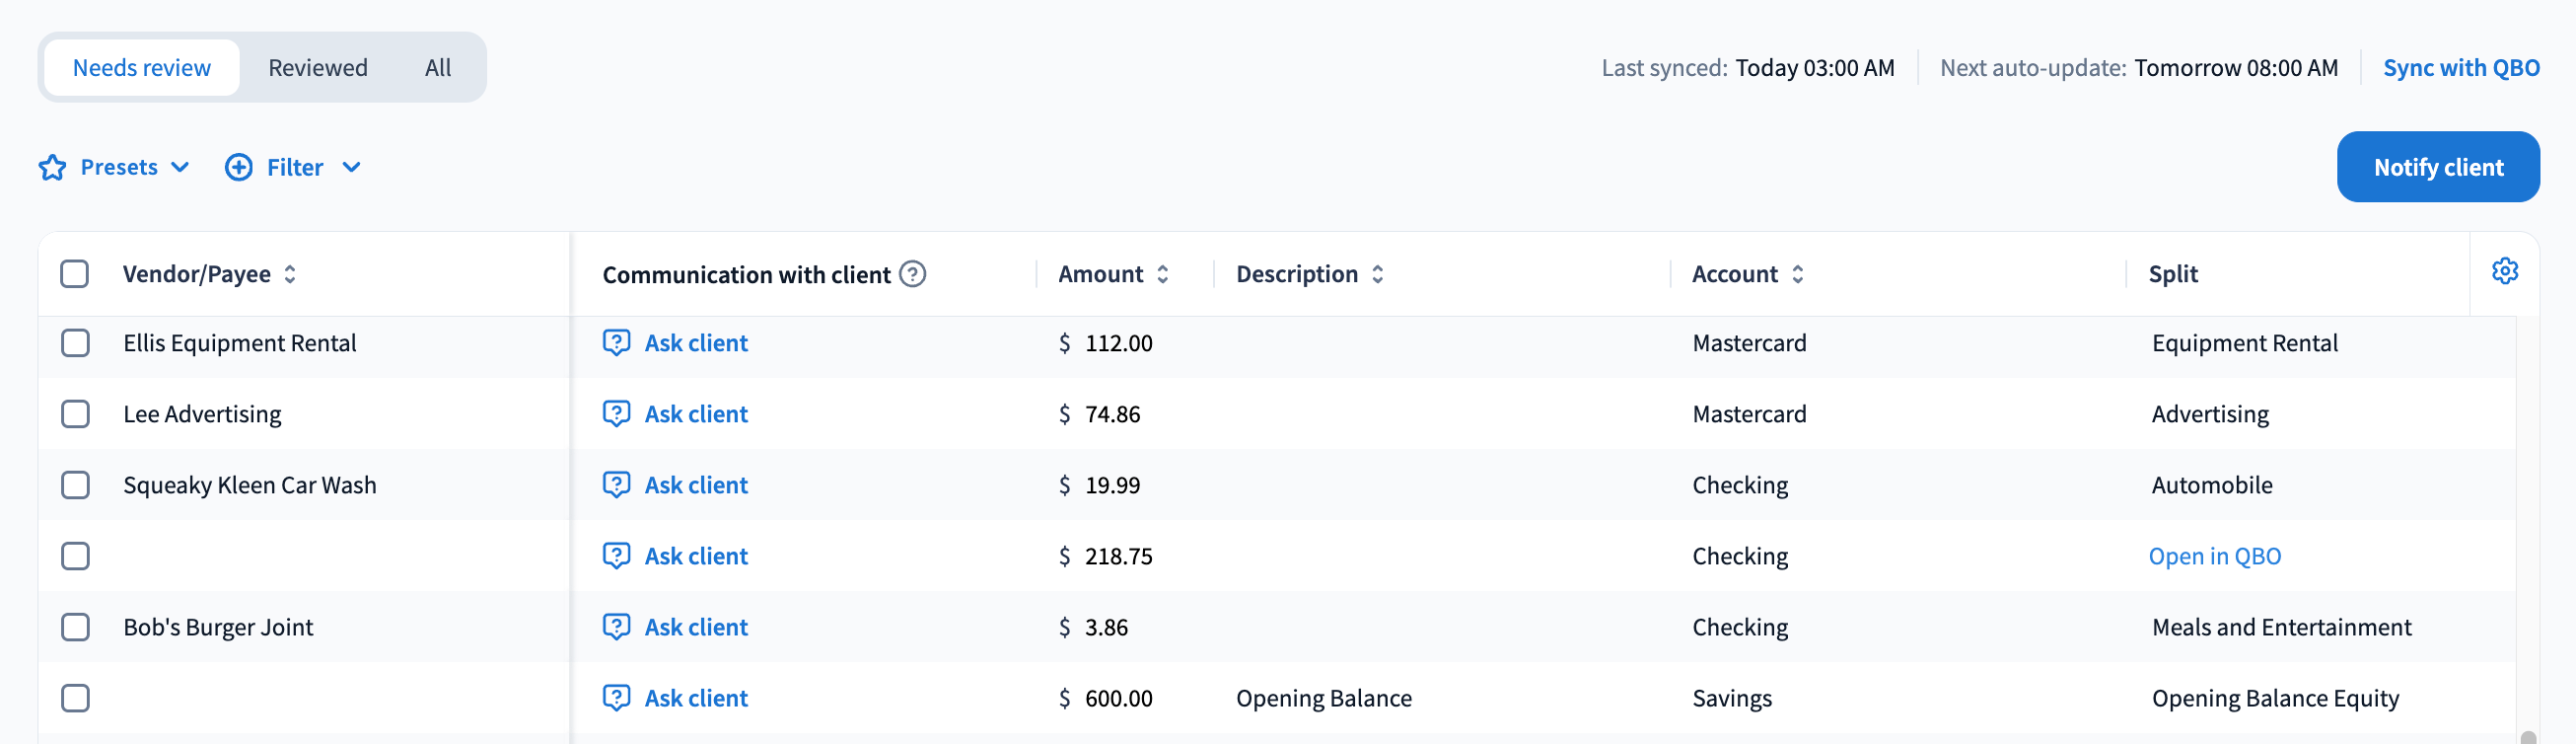
Task: Tick the checkbox for Lee Advertising
Action: [x=75, y=414]
